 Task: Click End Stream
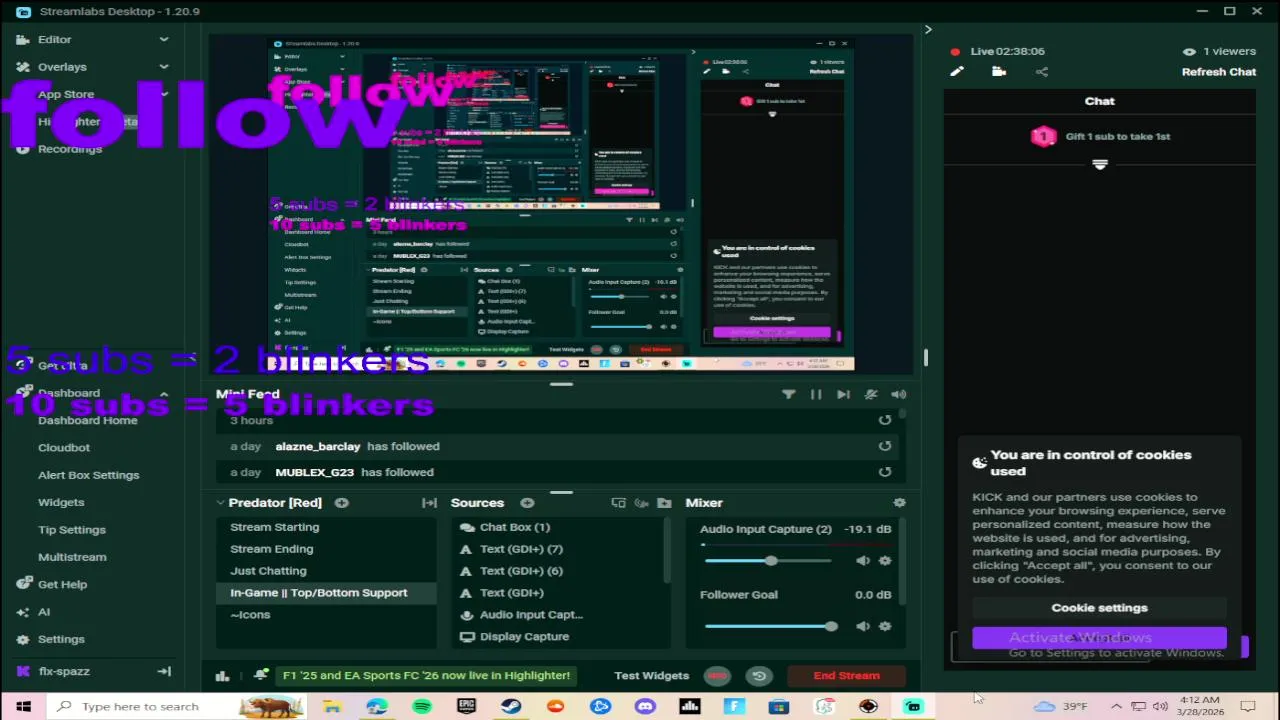[x=846, y=676]
